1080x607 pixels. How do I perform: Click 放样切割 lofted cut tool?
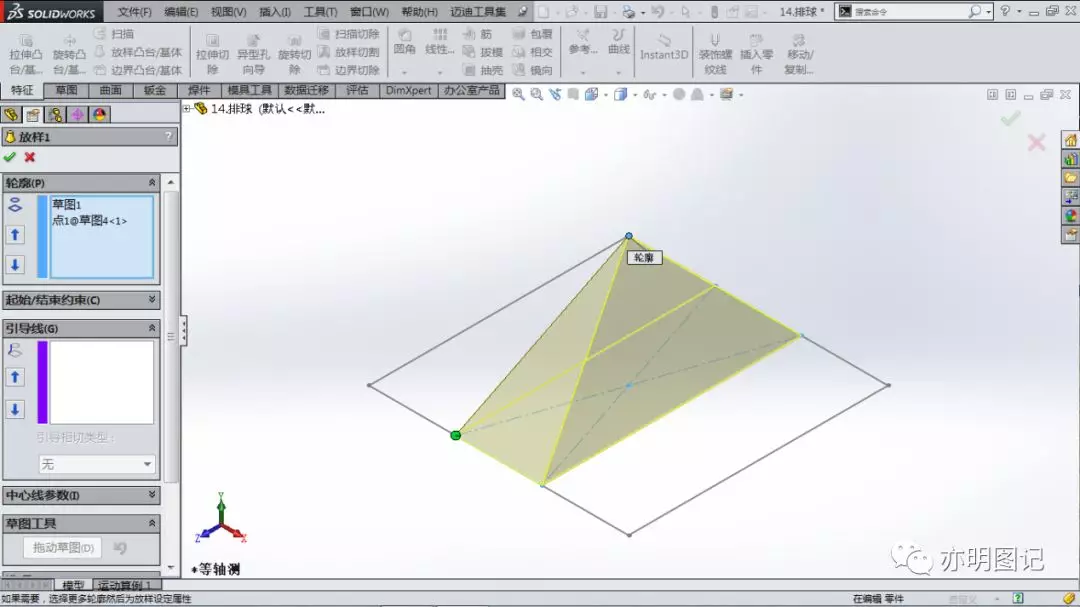(x=349, y=52)
